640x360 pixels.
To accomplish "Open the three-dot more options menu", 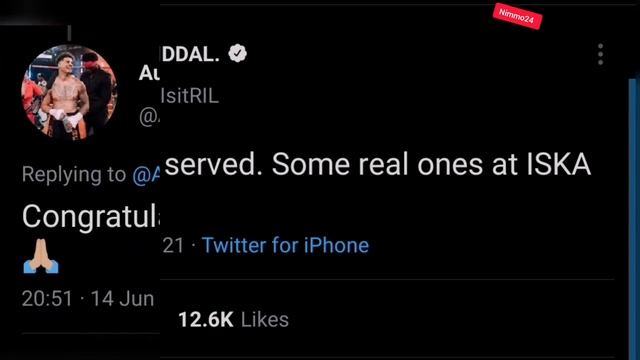I will point(600,54).
